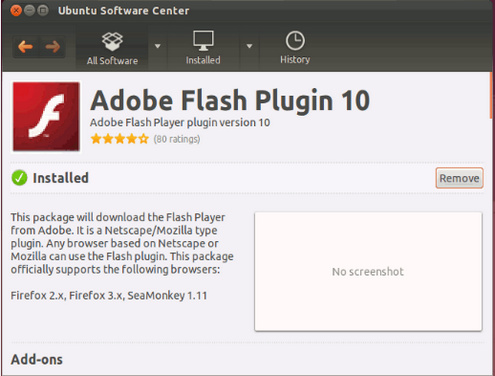Screen dimensions: 495x376
Task: Close the Ubuntu Software Center window
Action: 16,10
